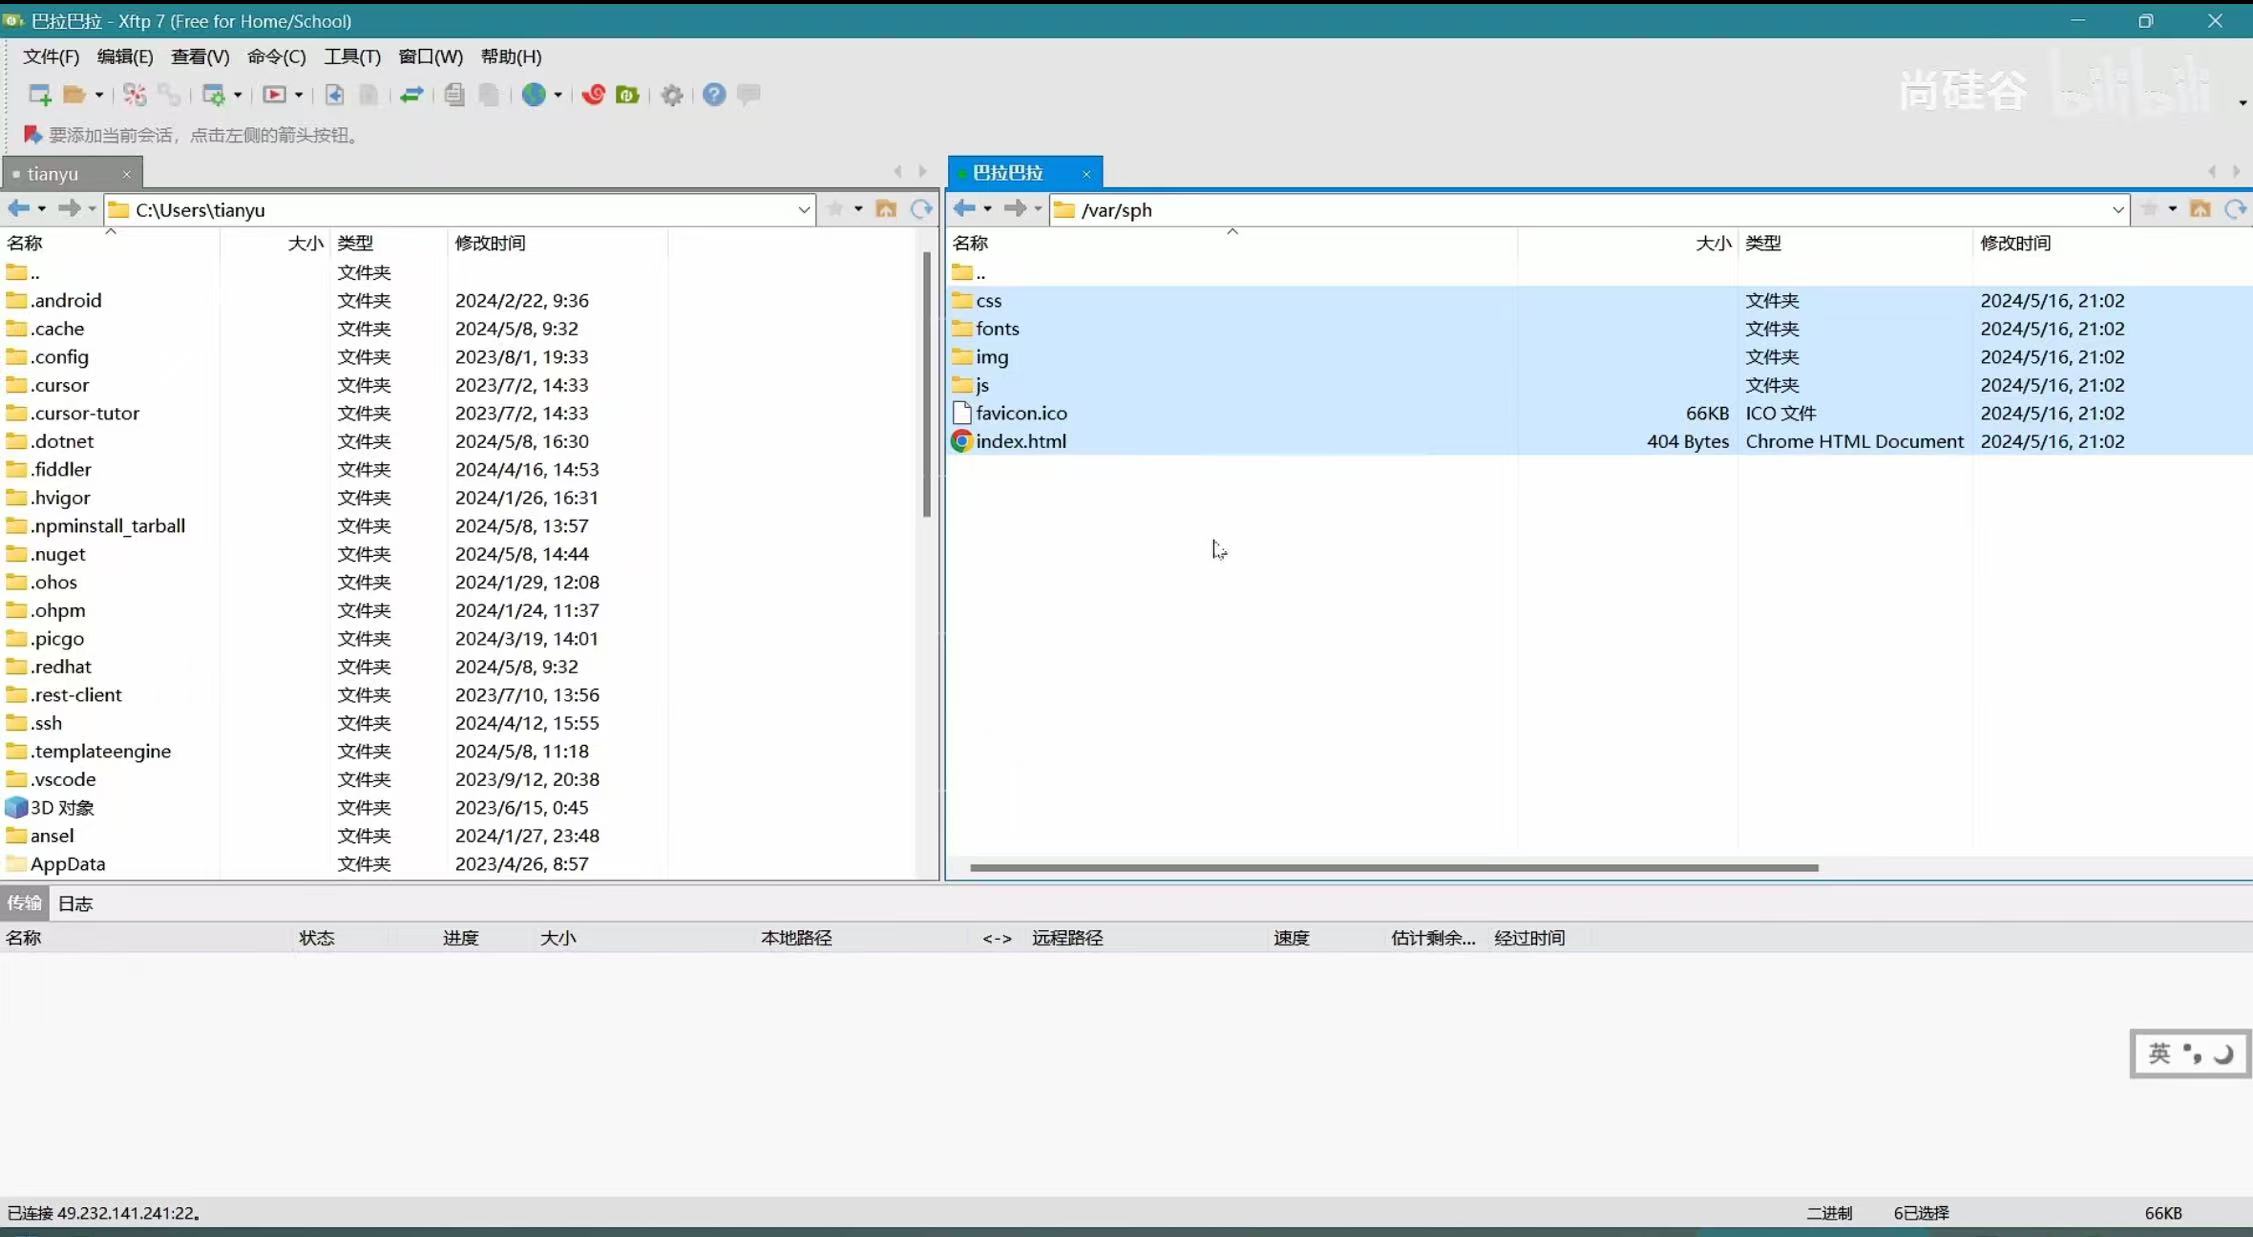Click the blue Help question mark icon
Image resolution: width=2253 pixels, height=1237 pixels.
[x=713, y=94]
